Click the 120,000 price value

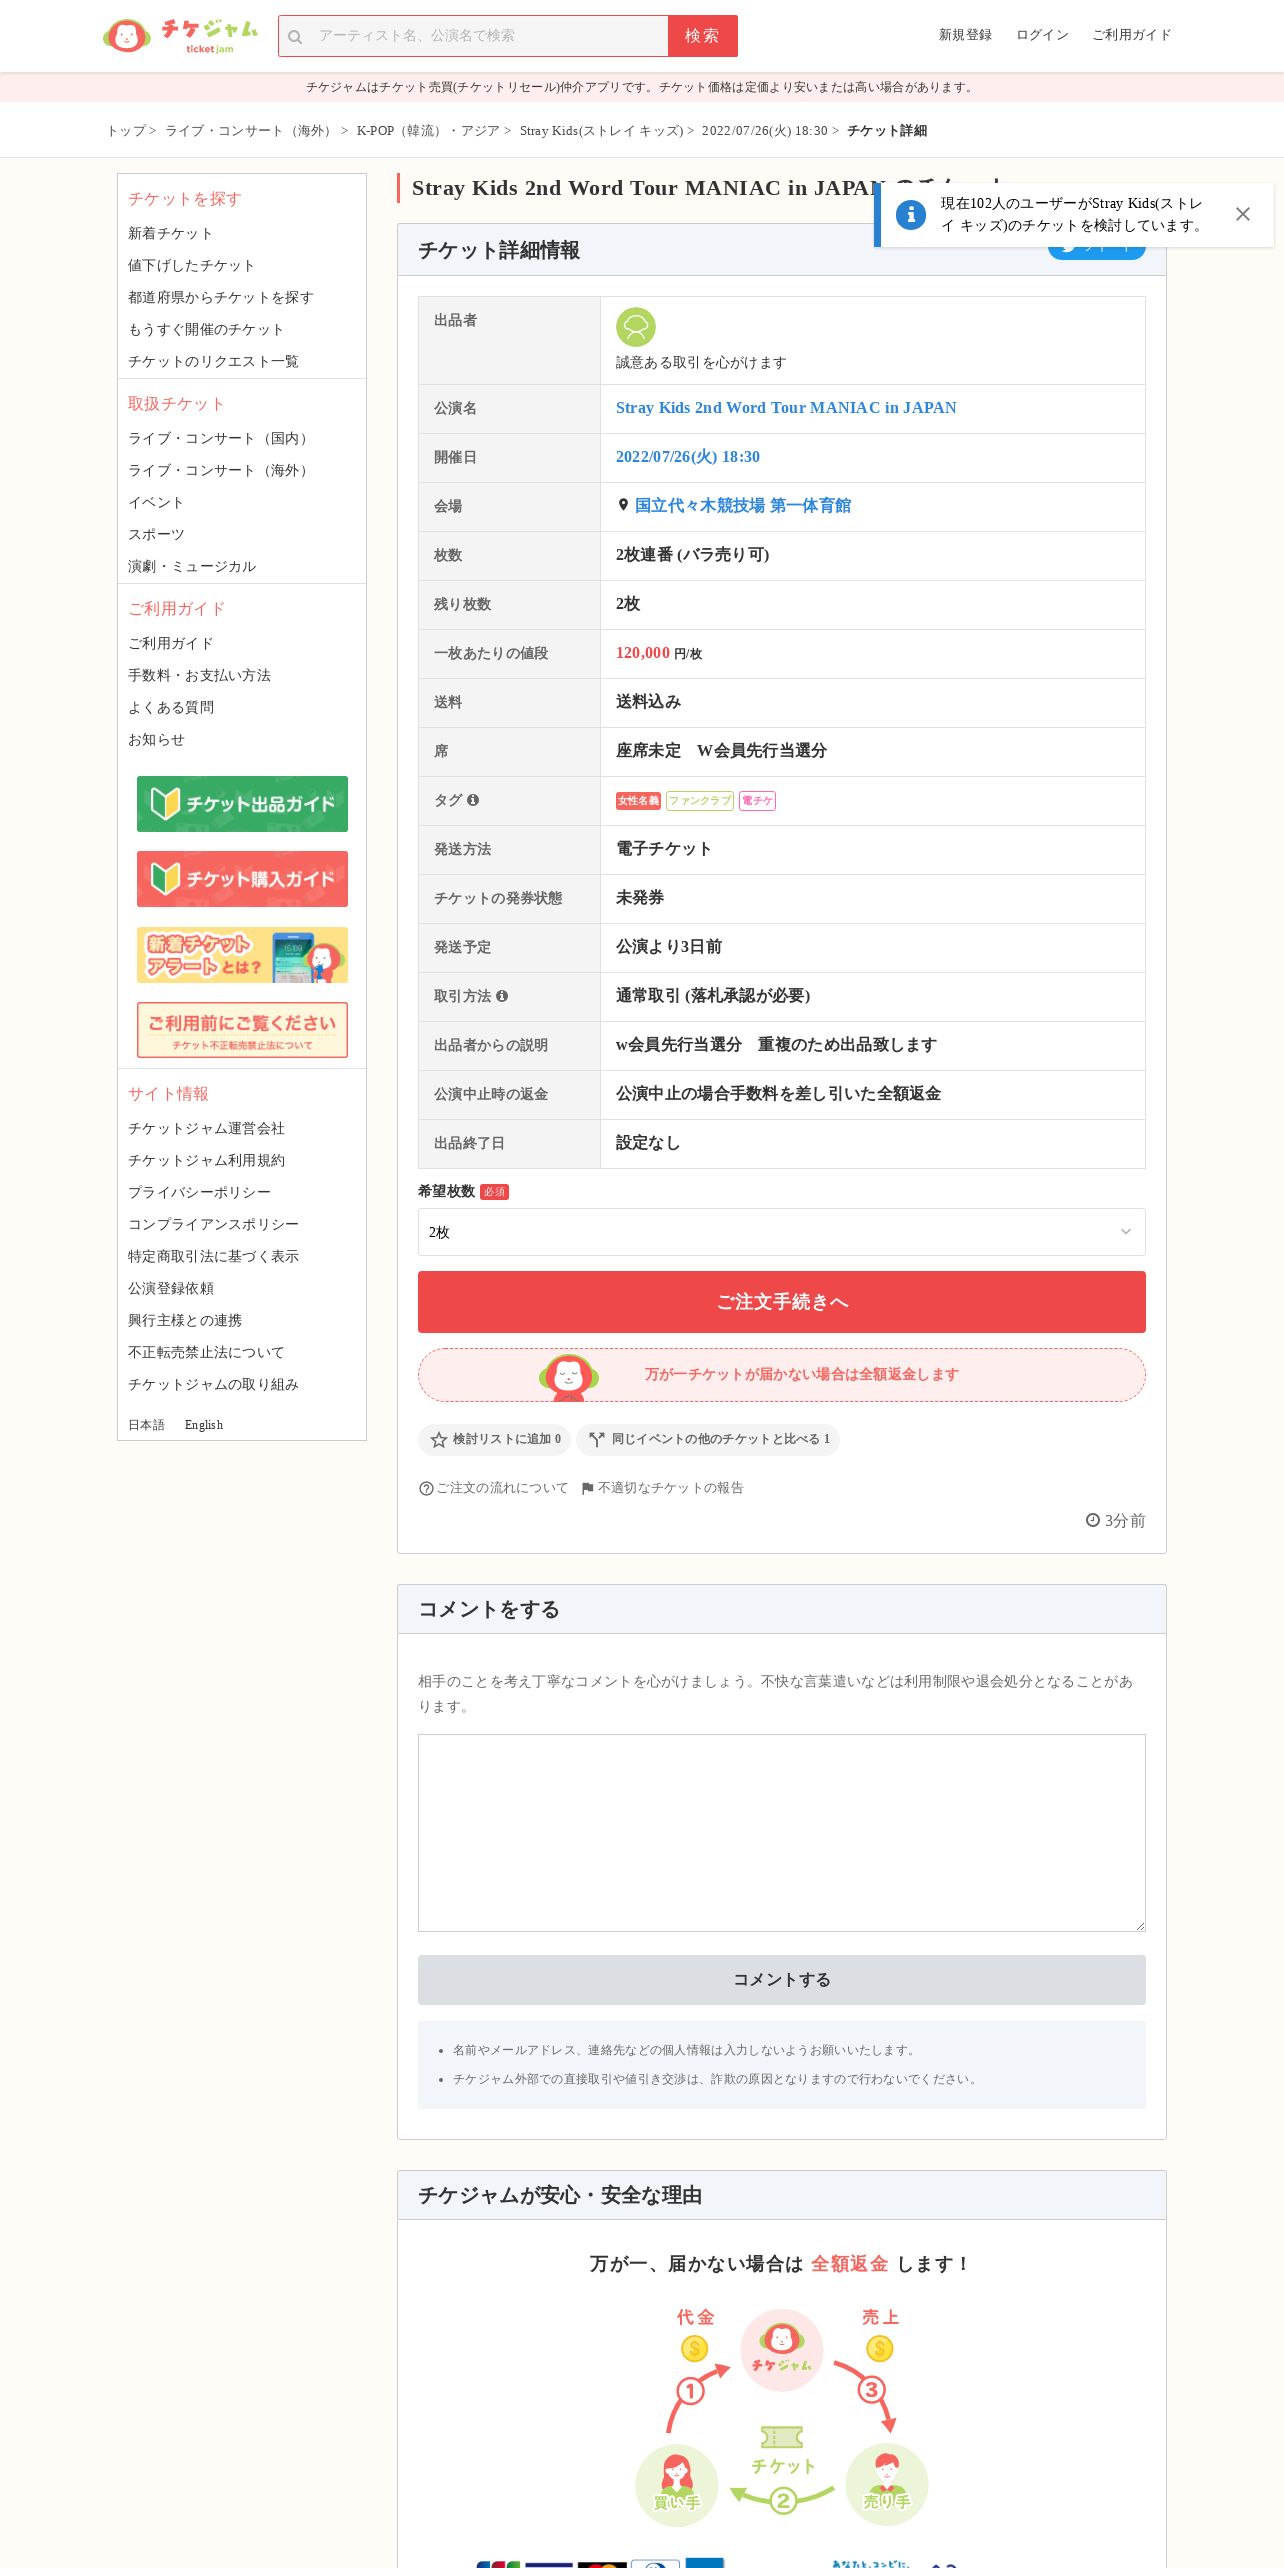coord(643,653)
